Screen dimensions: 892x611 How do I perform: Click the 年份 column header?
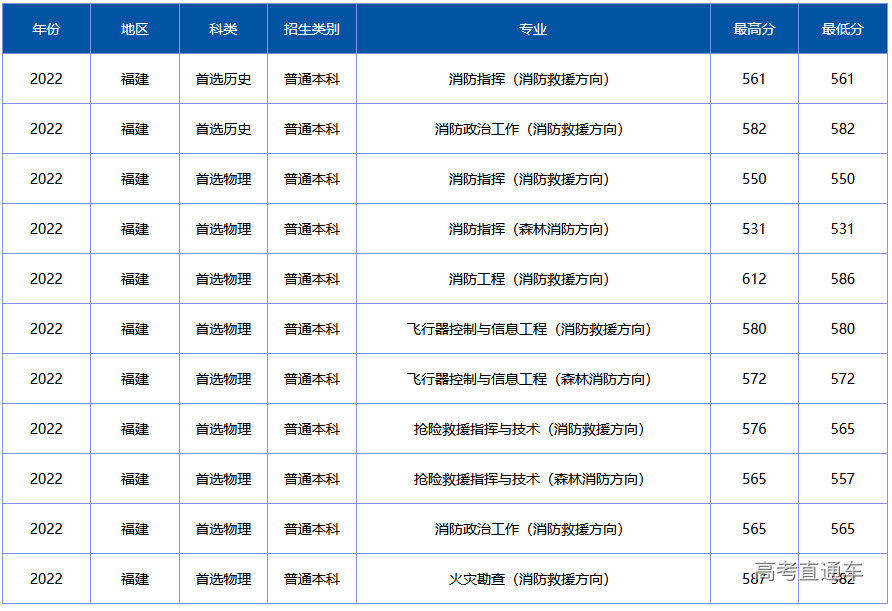click(x=46, y=29)
